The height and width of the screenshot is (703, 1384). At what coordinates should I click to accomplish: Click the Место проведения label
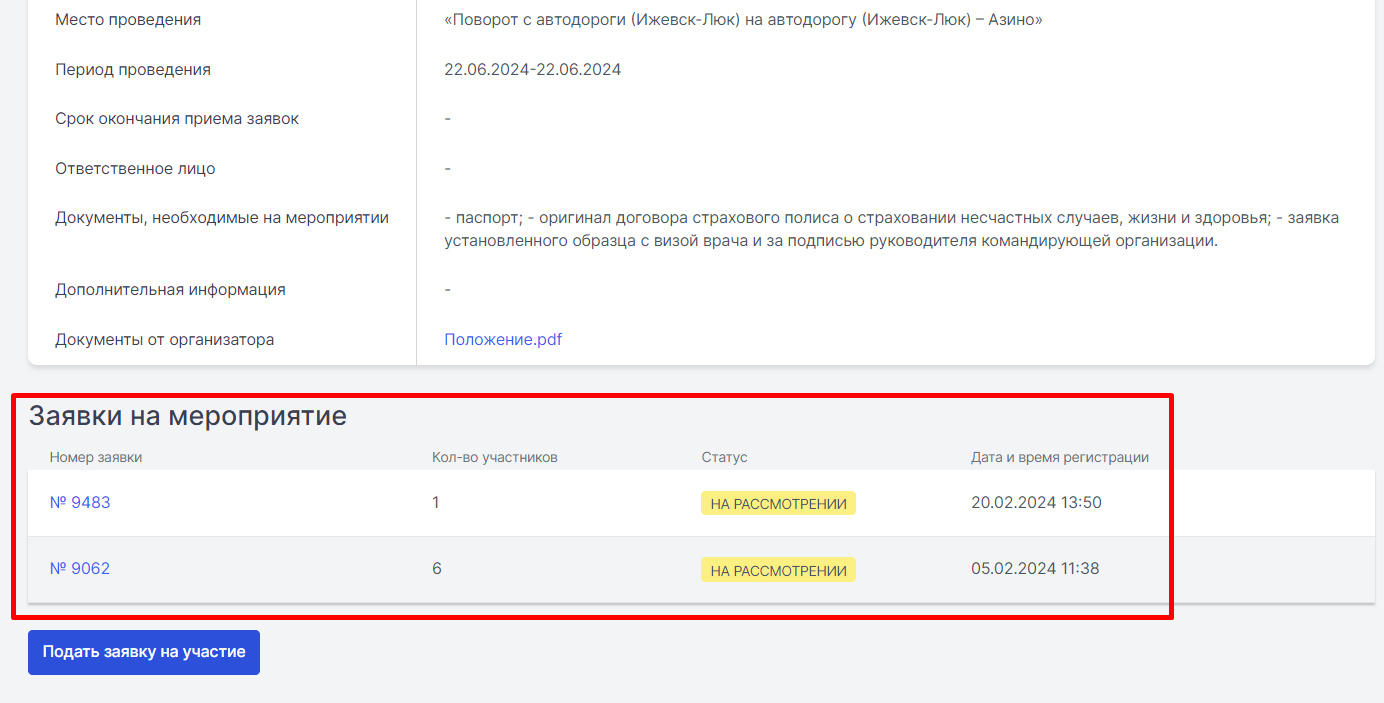point(128,20)
